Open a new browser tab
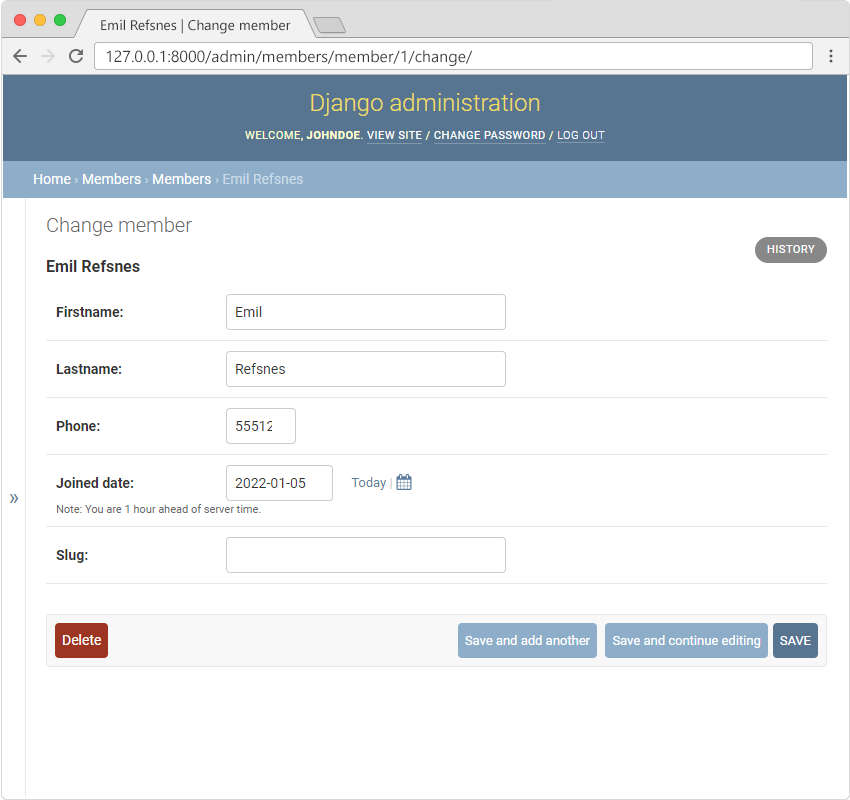The image size is (850, 800). click(329, 25)
